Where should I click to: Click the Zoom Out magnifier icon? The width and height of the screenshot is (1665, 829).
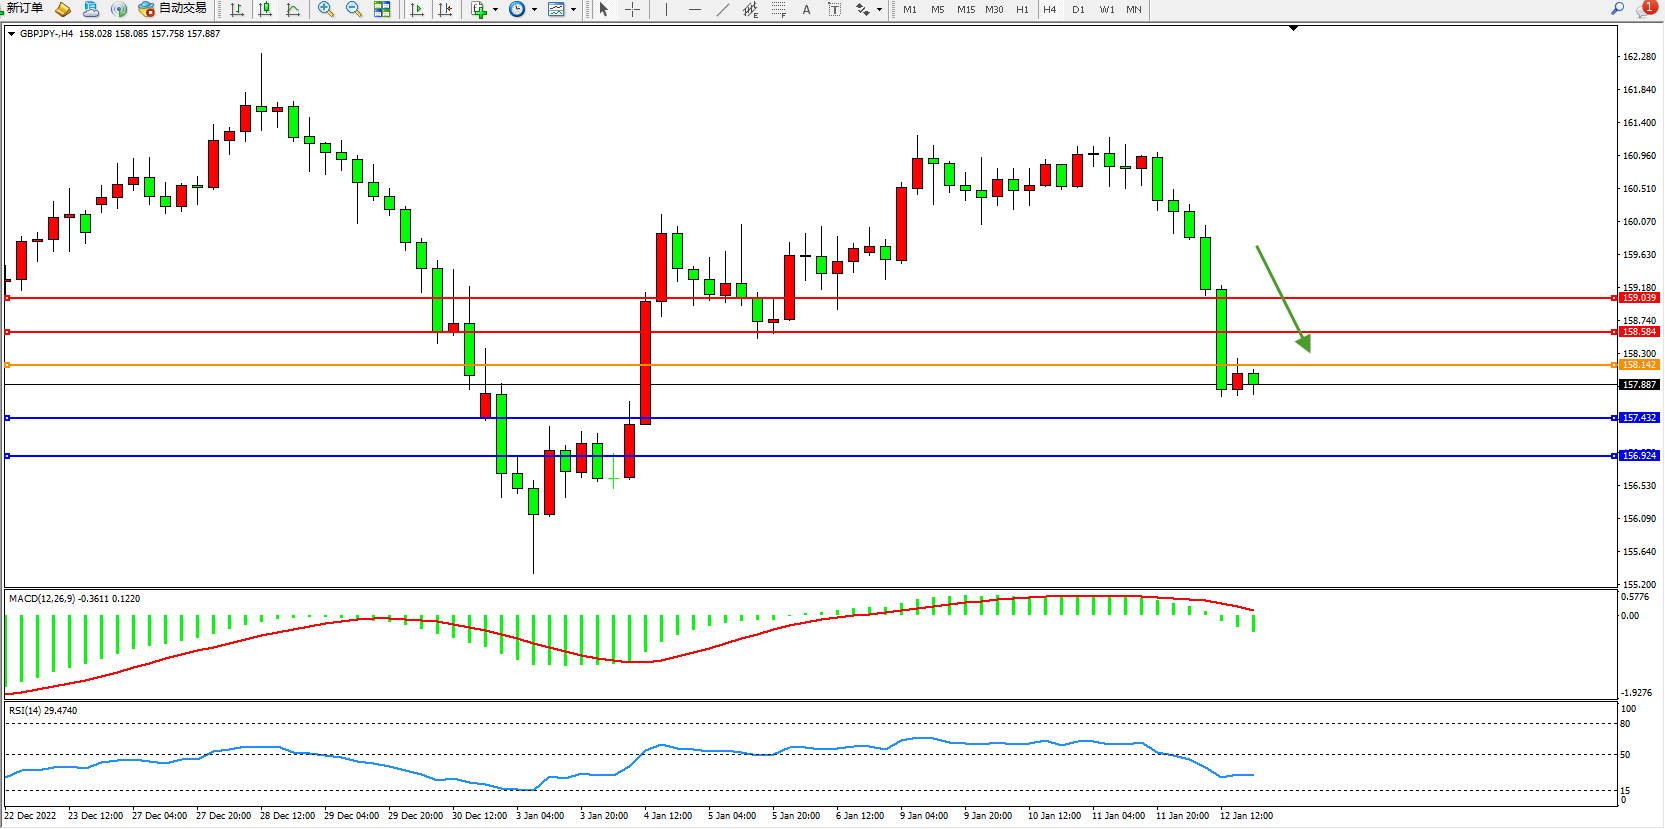354,9
